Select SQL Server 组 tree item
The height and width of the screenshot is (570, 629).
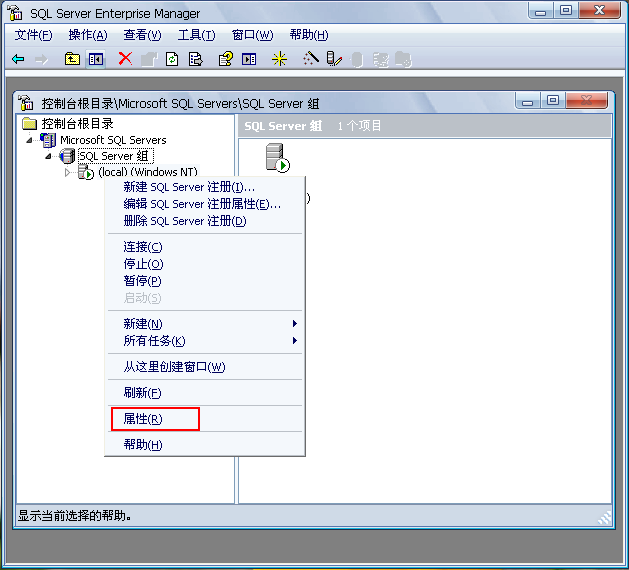tap(116, 156)
